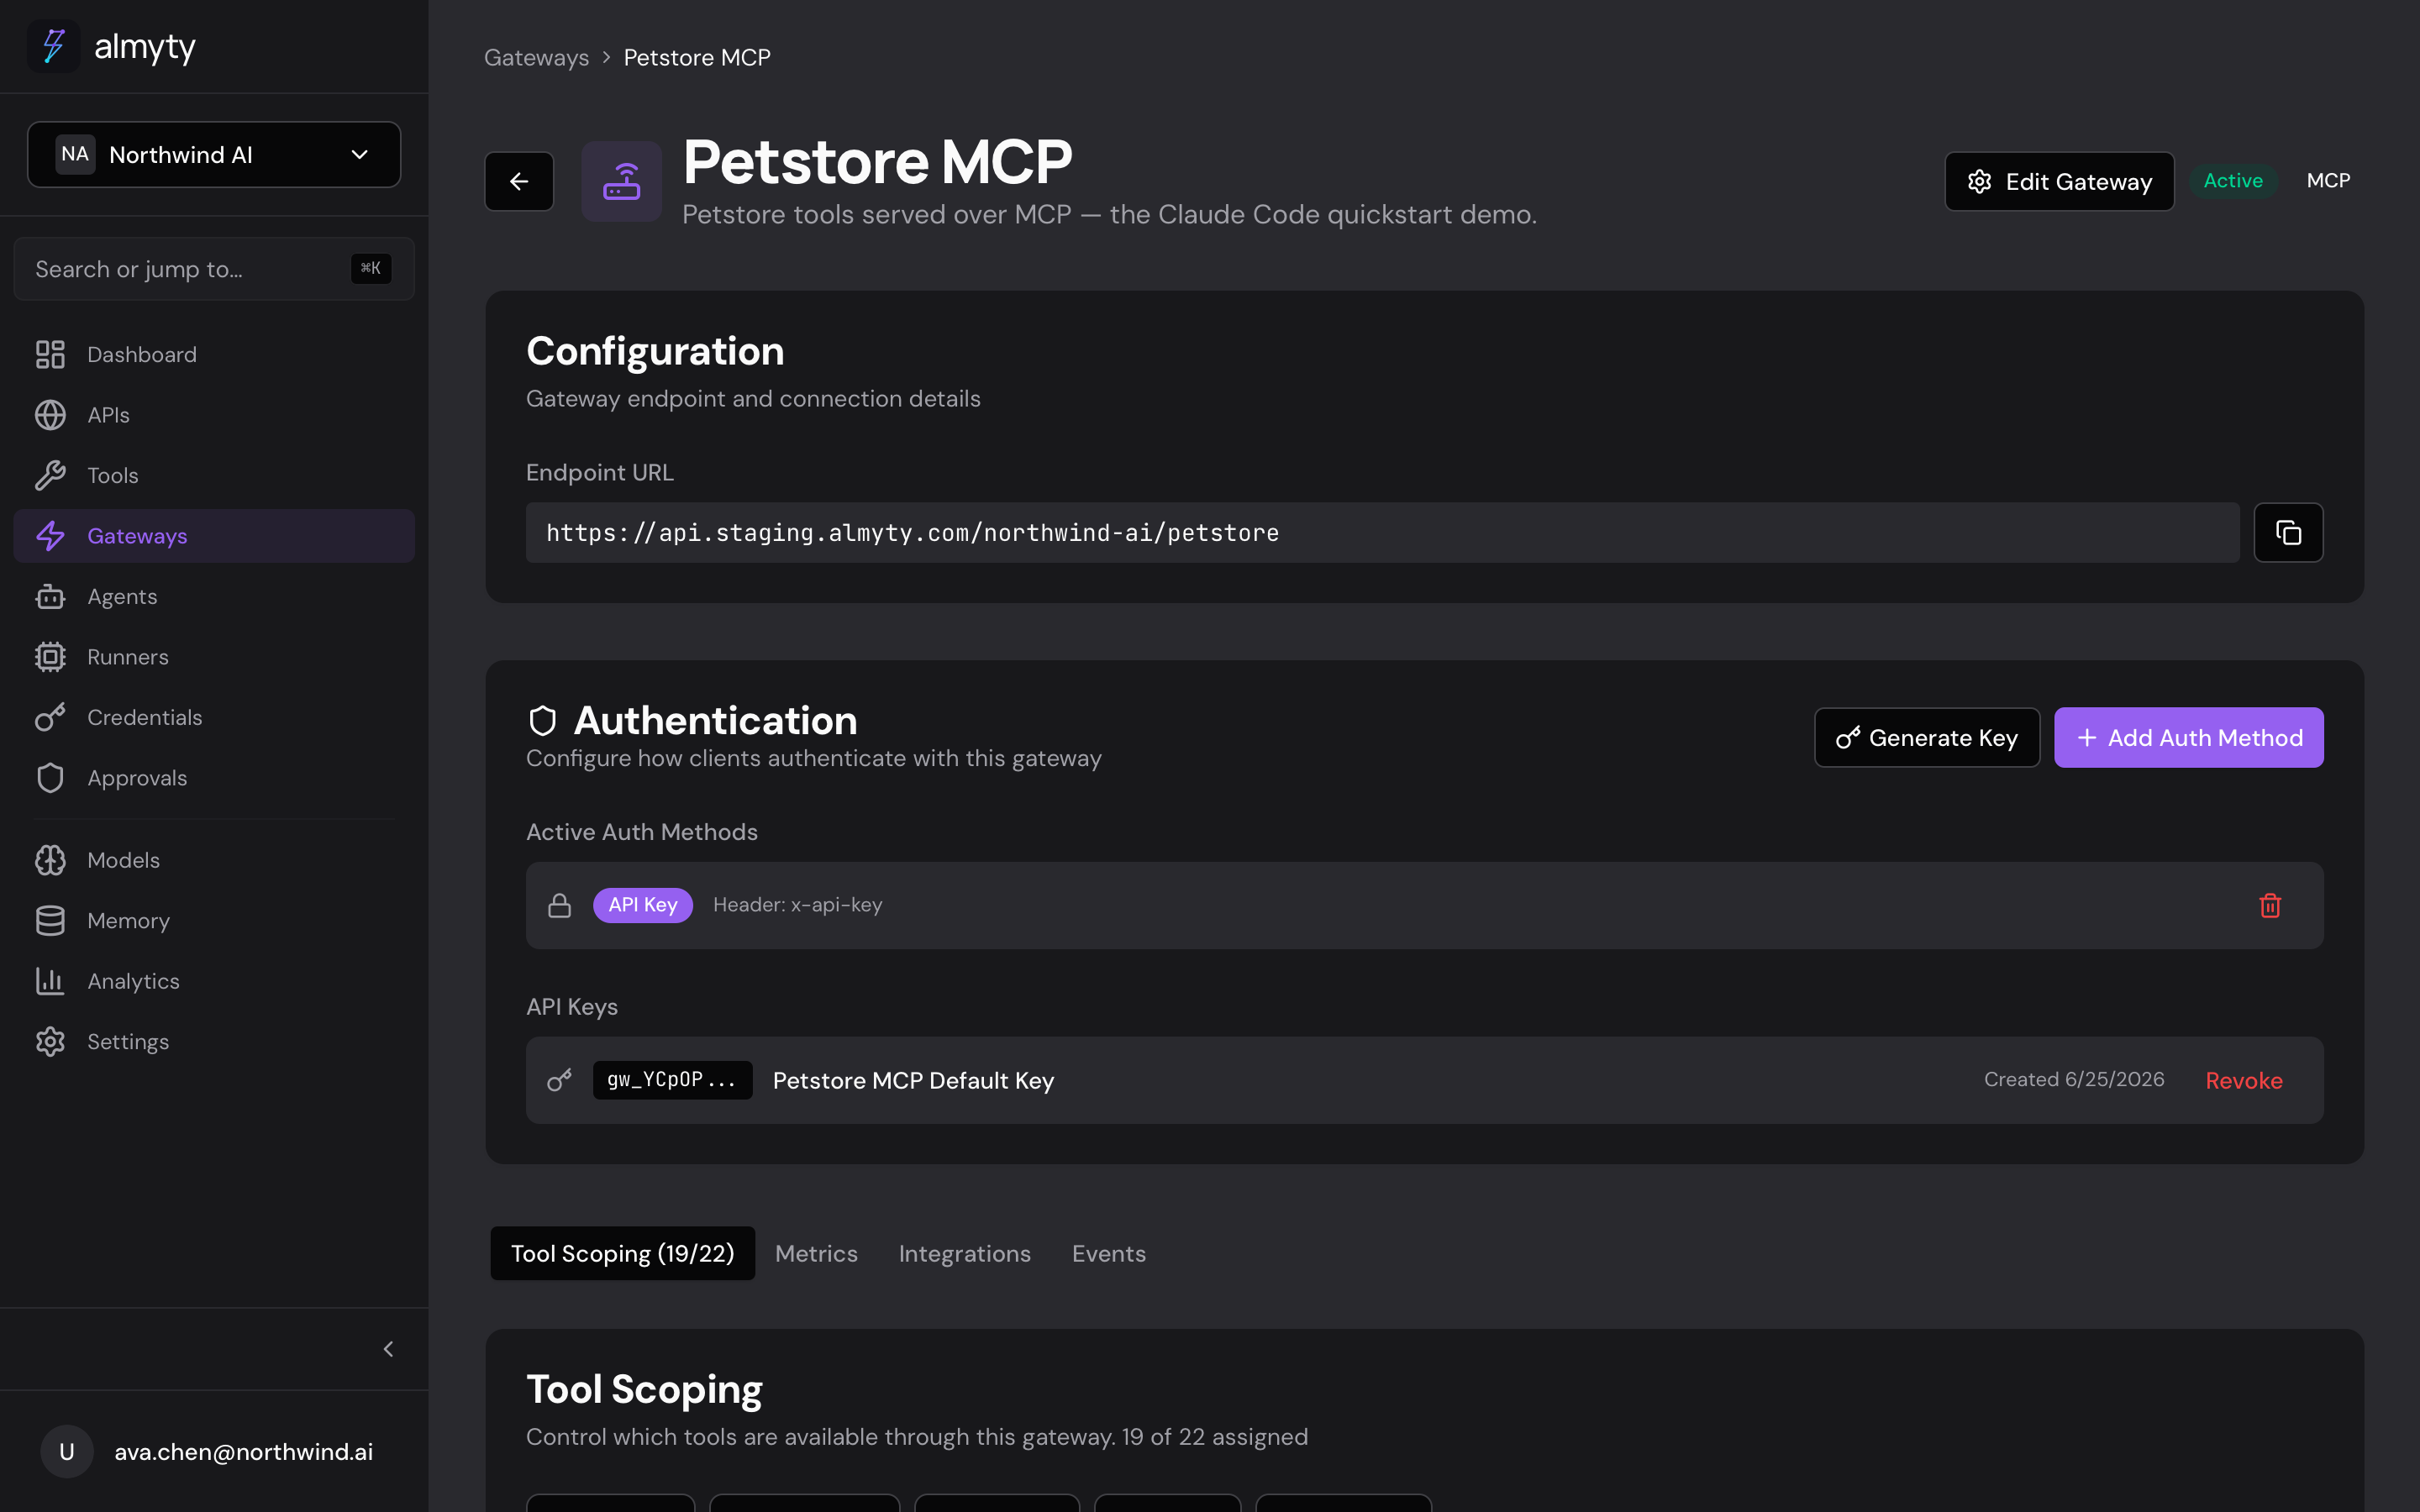Open the Events tab
This screenshot has width=2420, height=1512.
1108,1253
